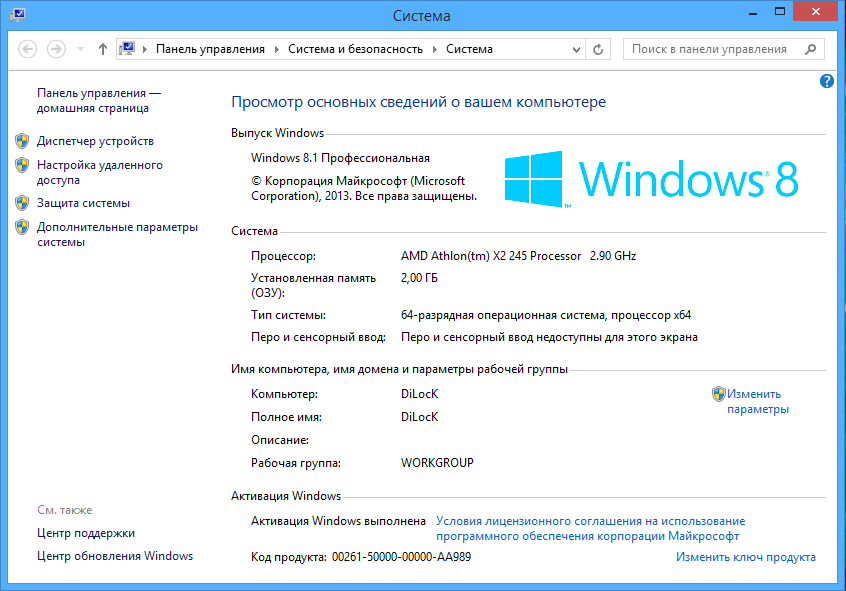Image resolution: width=846 pixels, height=591 pixels.
Task: Minimize the Система window
Action: click(x=753, y=12)
